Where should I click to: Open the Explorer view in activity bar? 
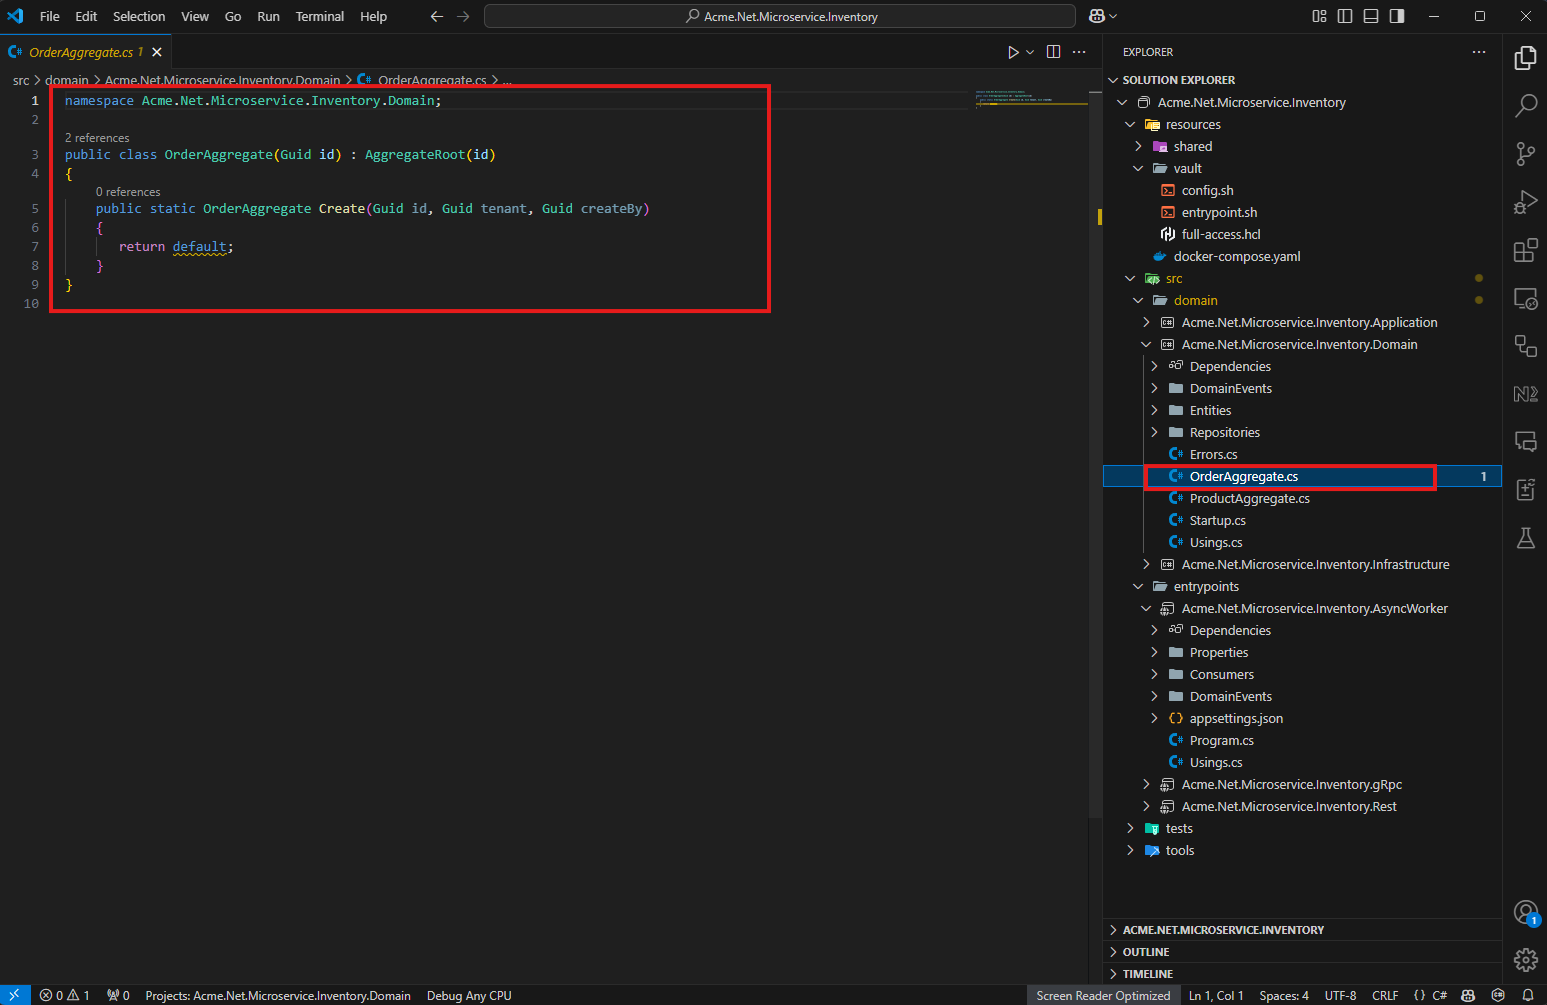pyautogui.click(x=1525, y=58)
